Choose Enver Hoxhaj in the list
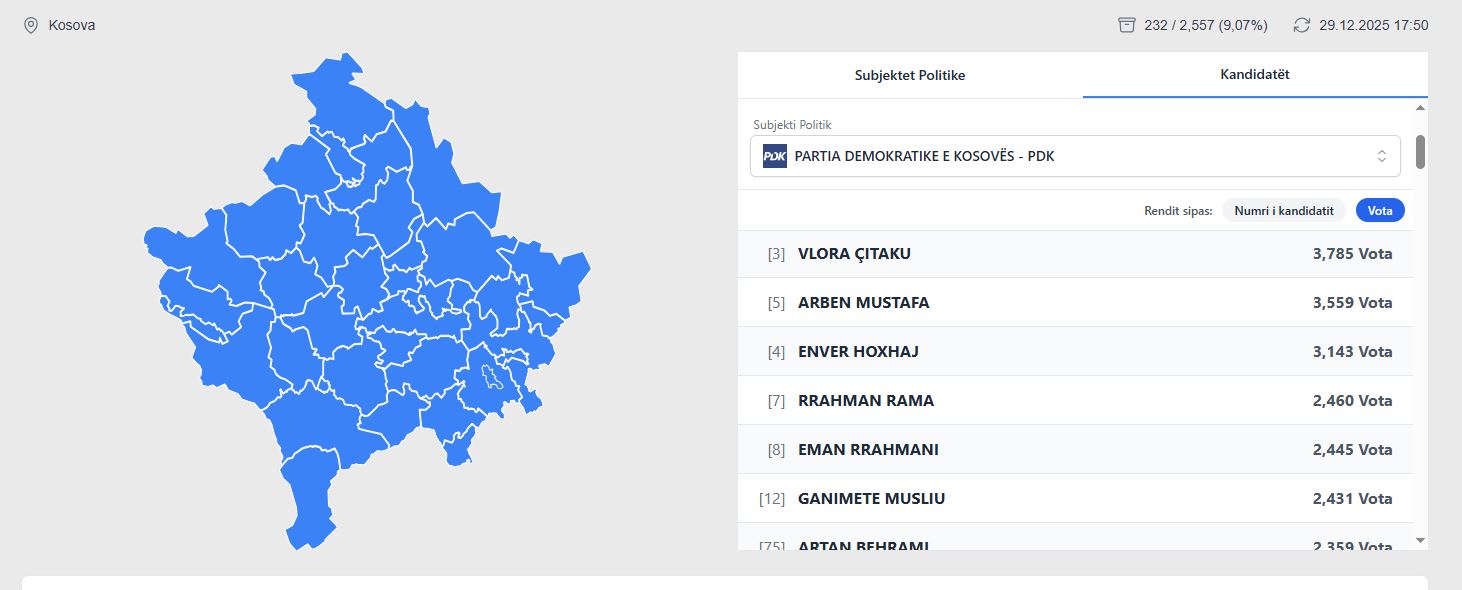This screenshot has height=590, width=1462. pos(1075,352)
